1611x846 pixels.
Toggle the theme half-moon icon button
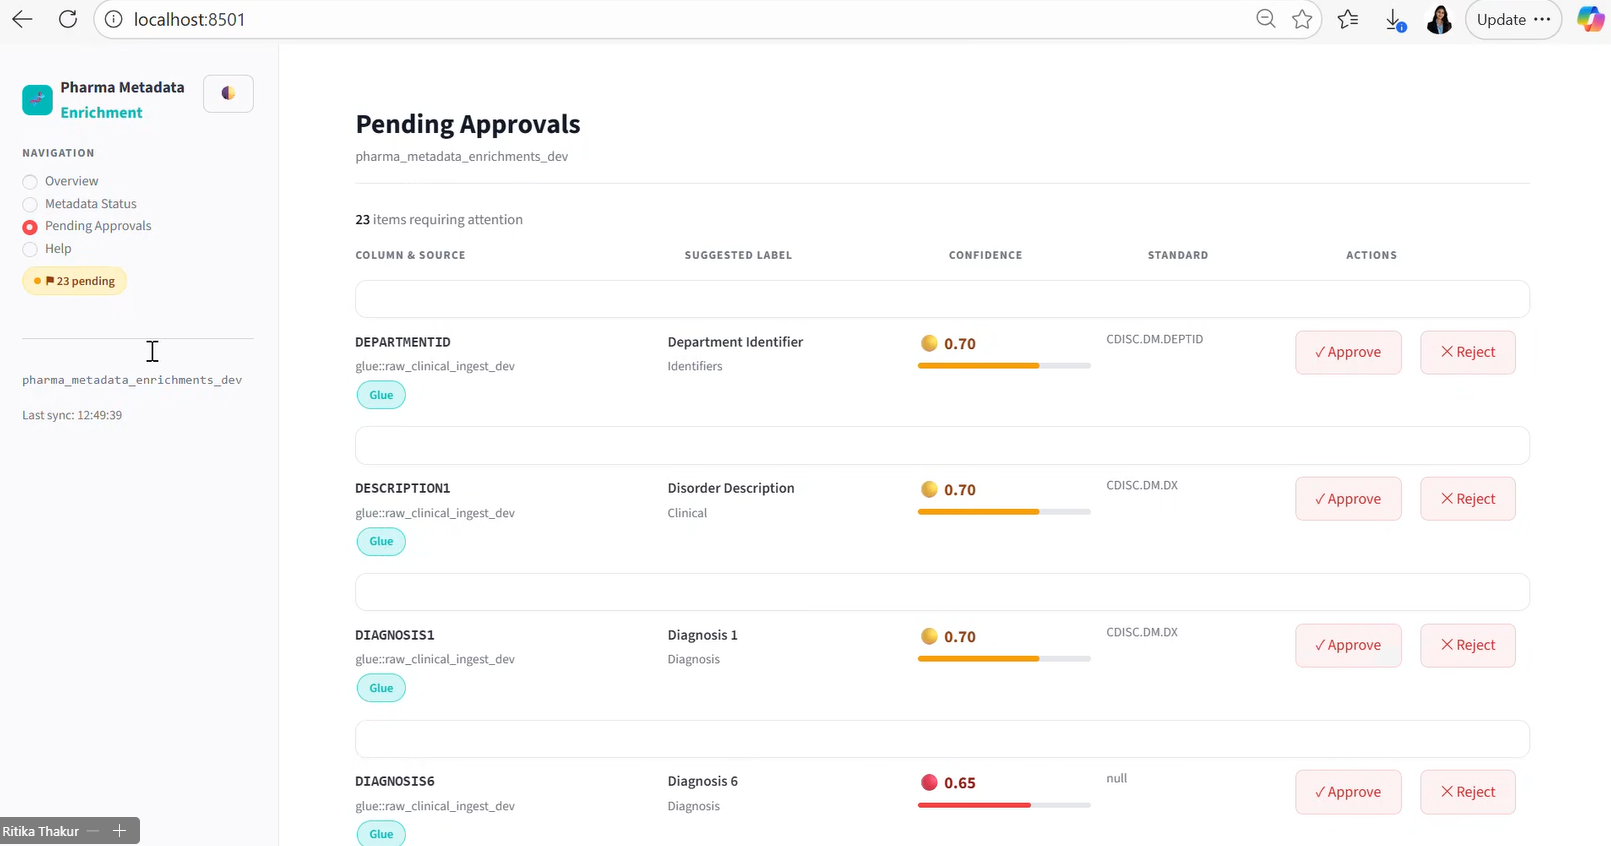click(228, 93)
